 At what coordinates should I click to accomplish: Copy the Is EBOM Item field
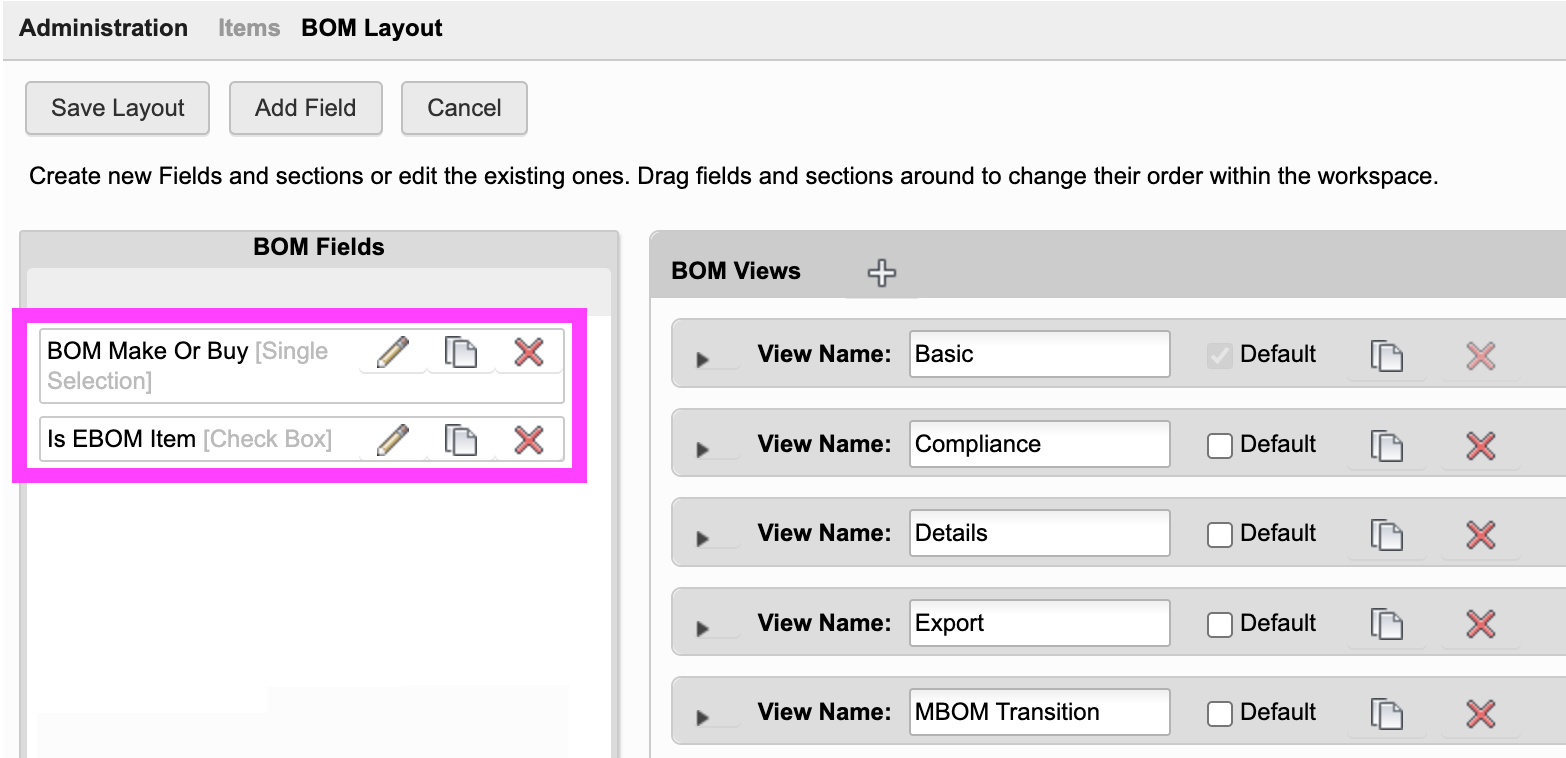pos(460,439)
